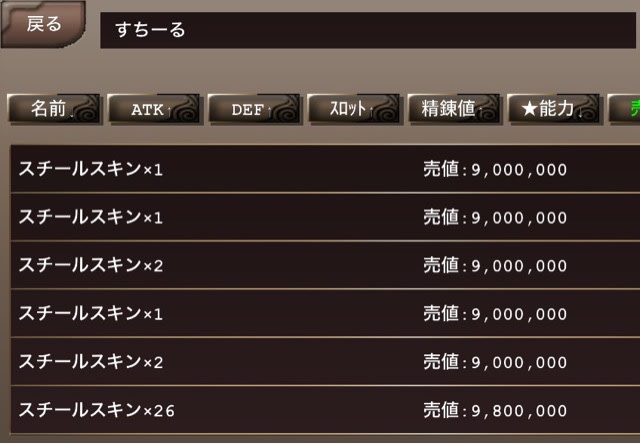Click the star icon in ★能力

(x=529, y=109)
